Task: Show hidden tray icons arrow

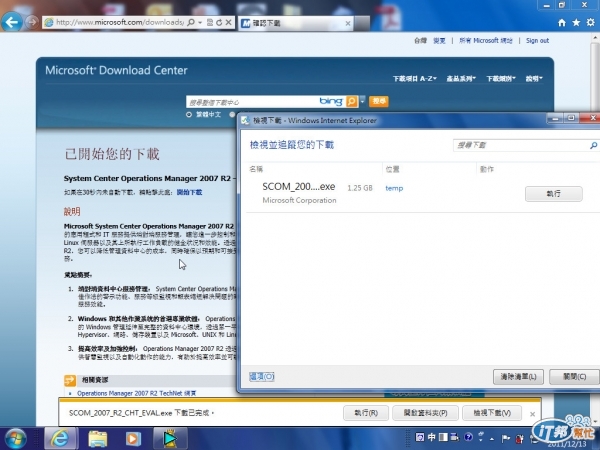Action: [x=492, y=439]
